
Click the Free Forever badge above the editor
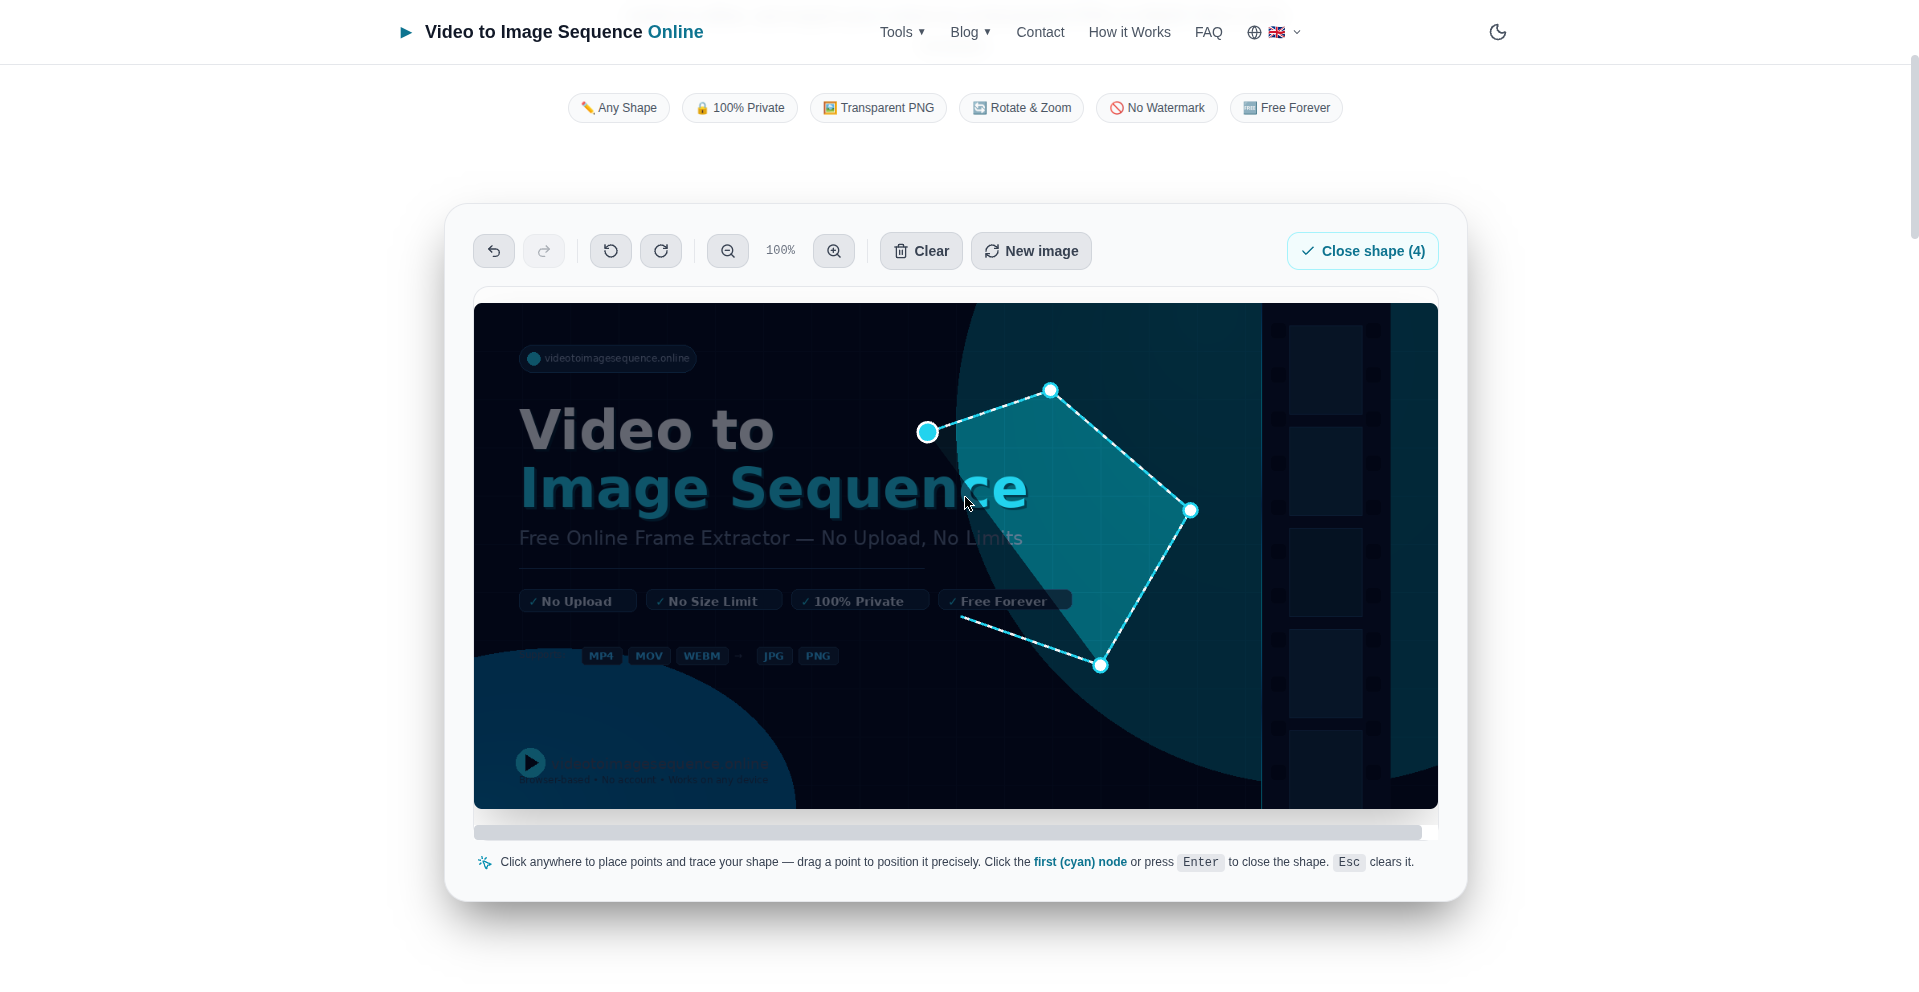(1286, 108)
